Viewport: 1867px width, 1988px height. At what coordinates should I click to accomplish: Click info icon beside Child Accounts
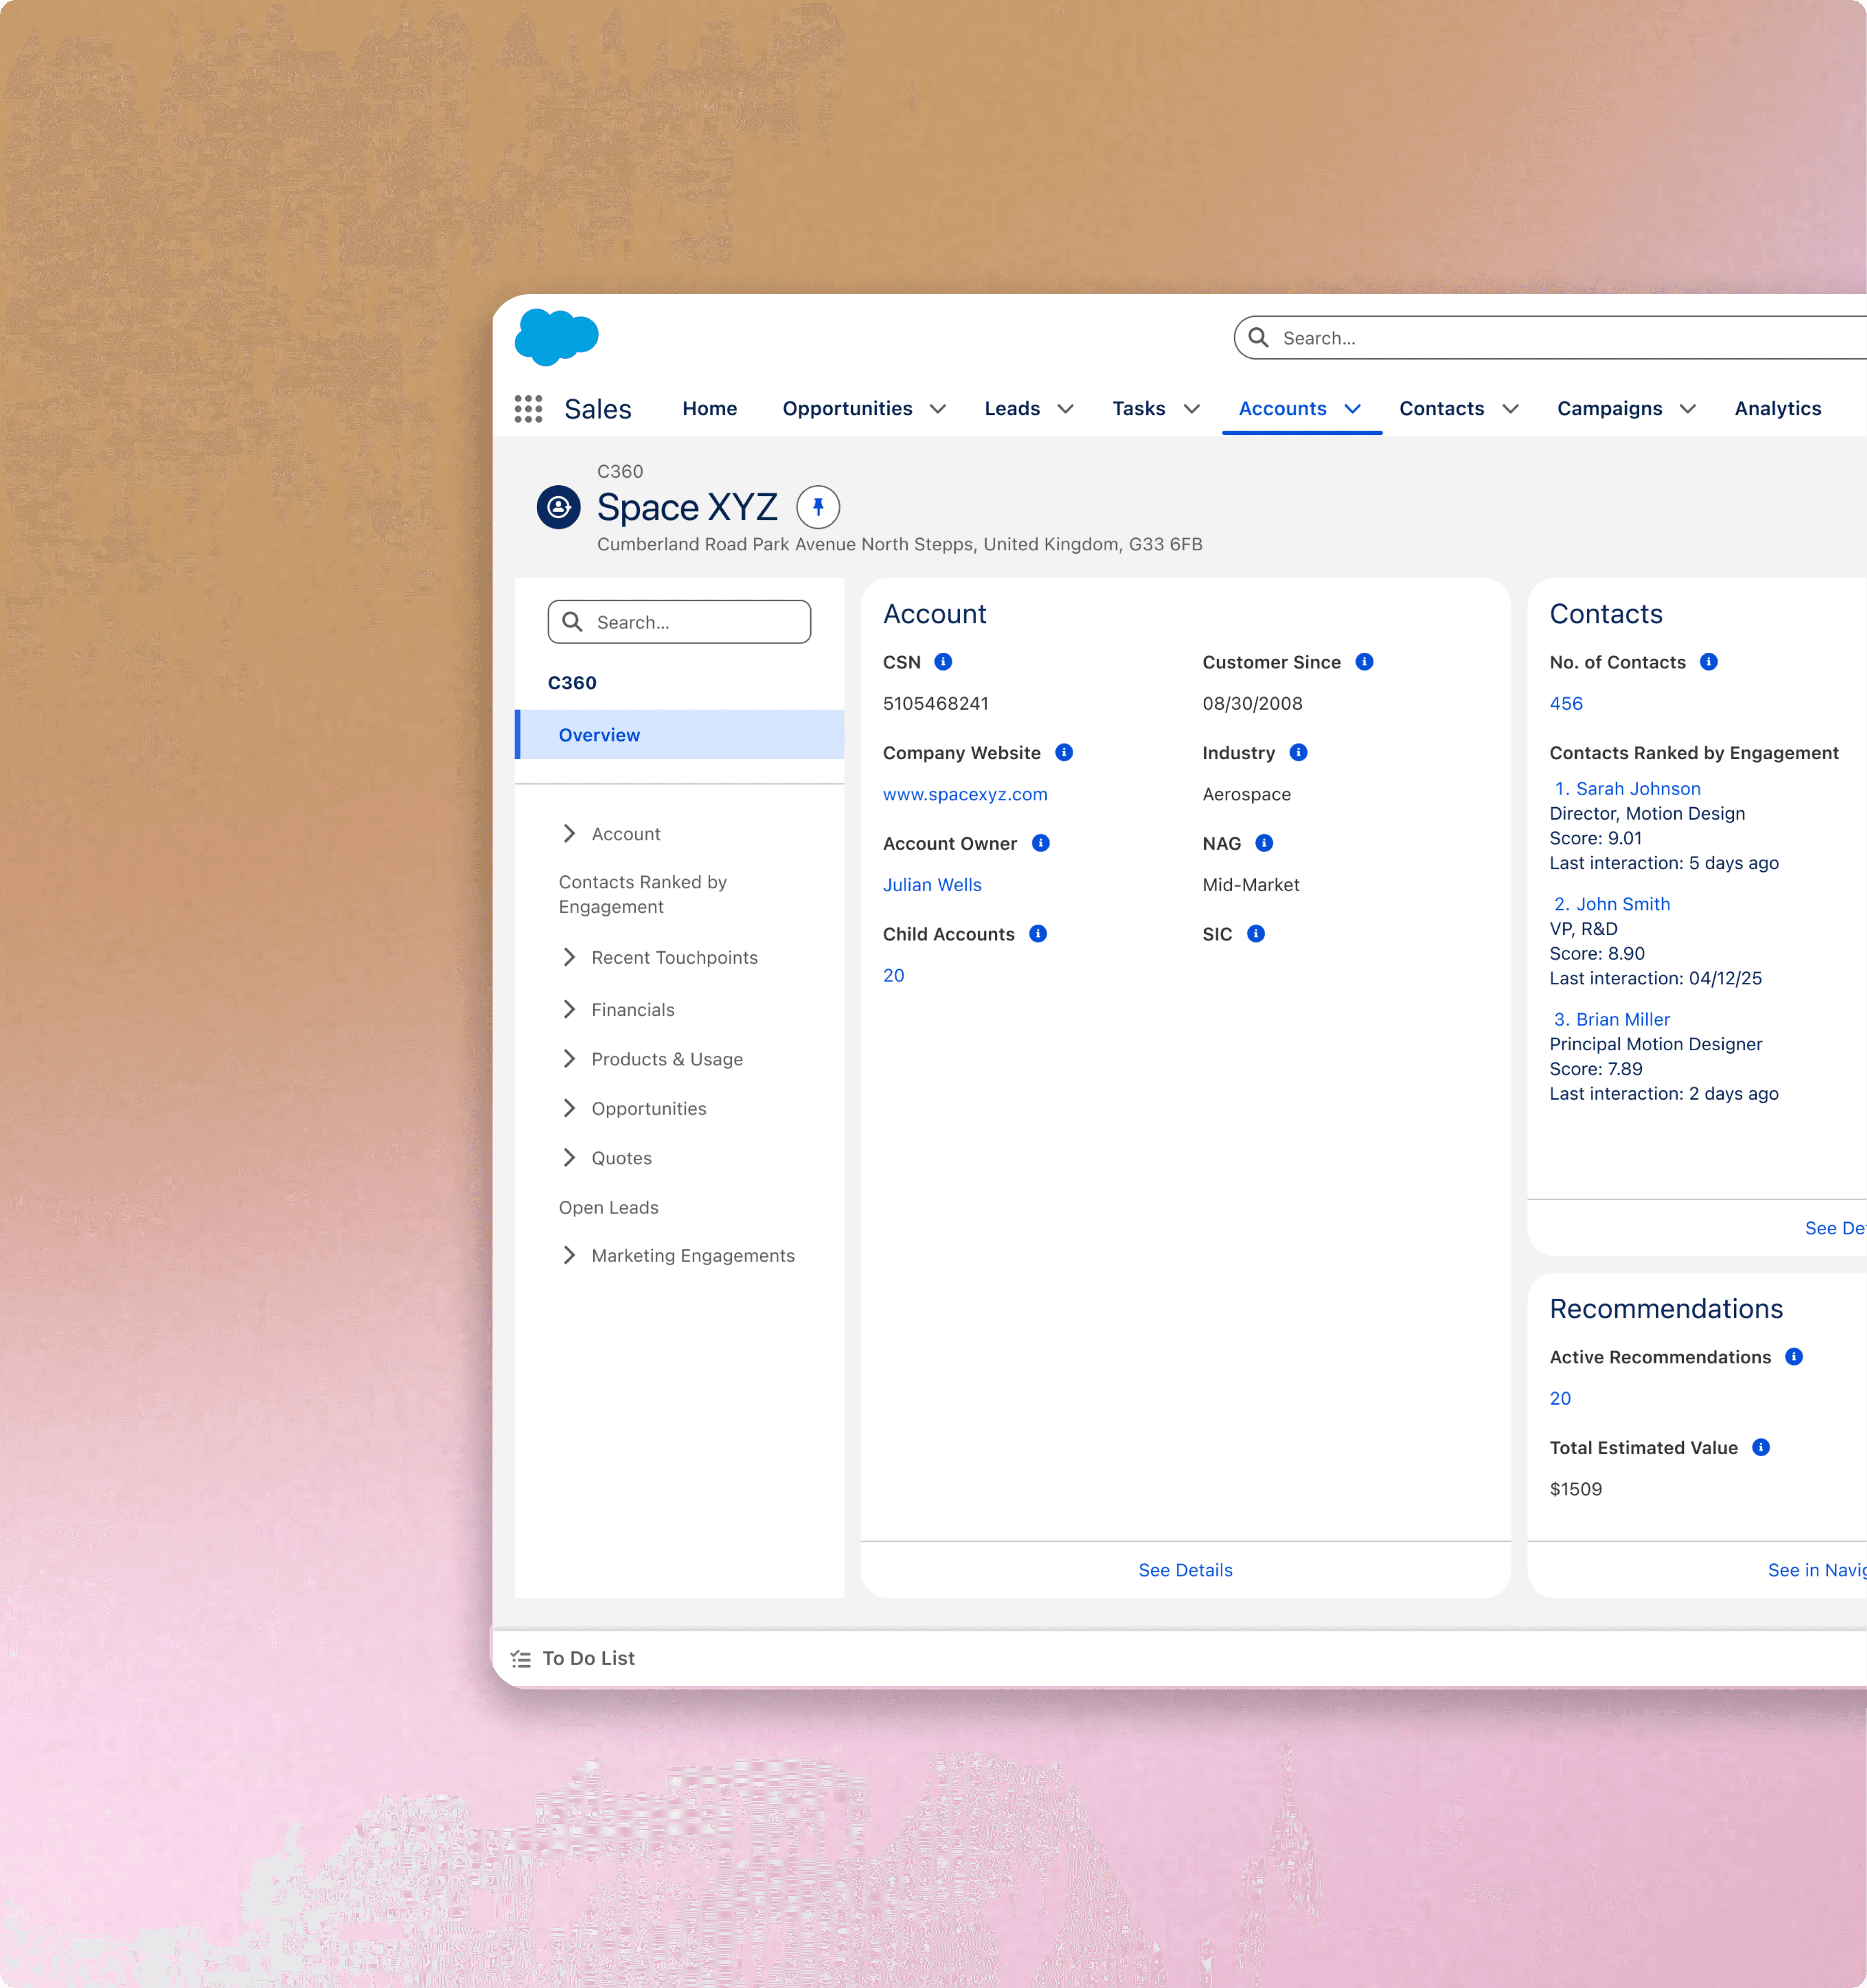(1038, 934)
